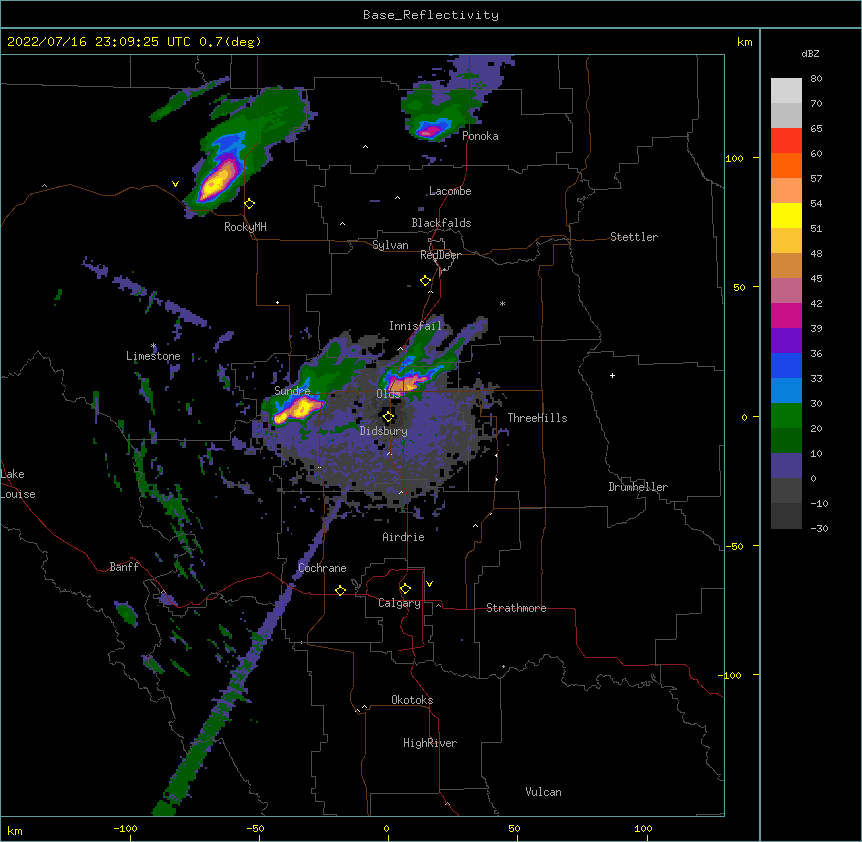Image resolution: width=862 pixels, height=842 pixels.
Task: Click the Blackfalds city label
Action: point(441,223)
